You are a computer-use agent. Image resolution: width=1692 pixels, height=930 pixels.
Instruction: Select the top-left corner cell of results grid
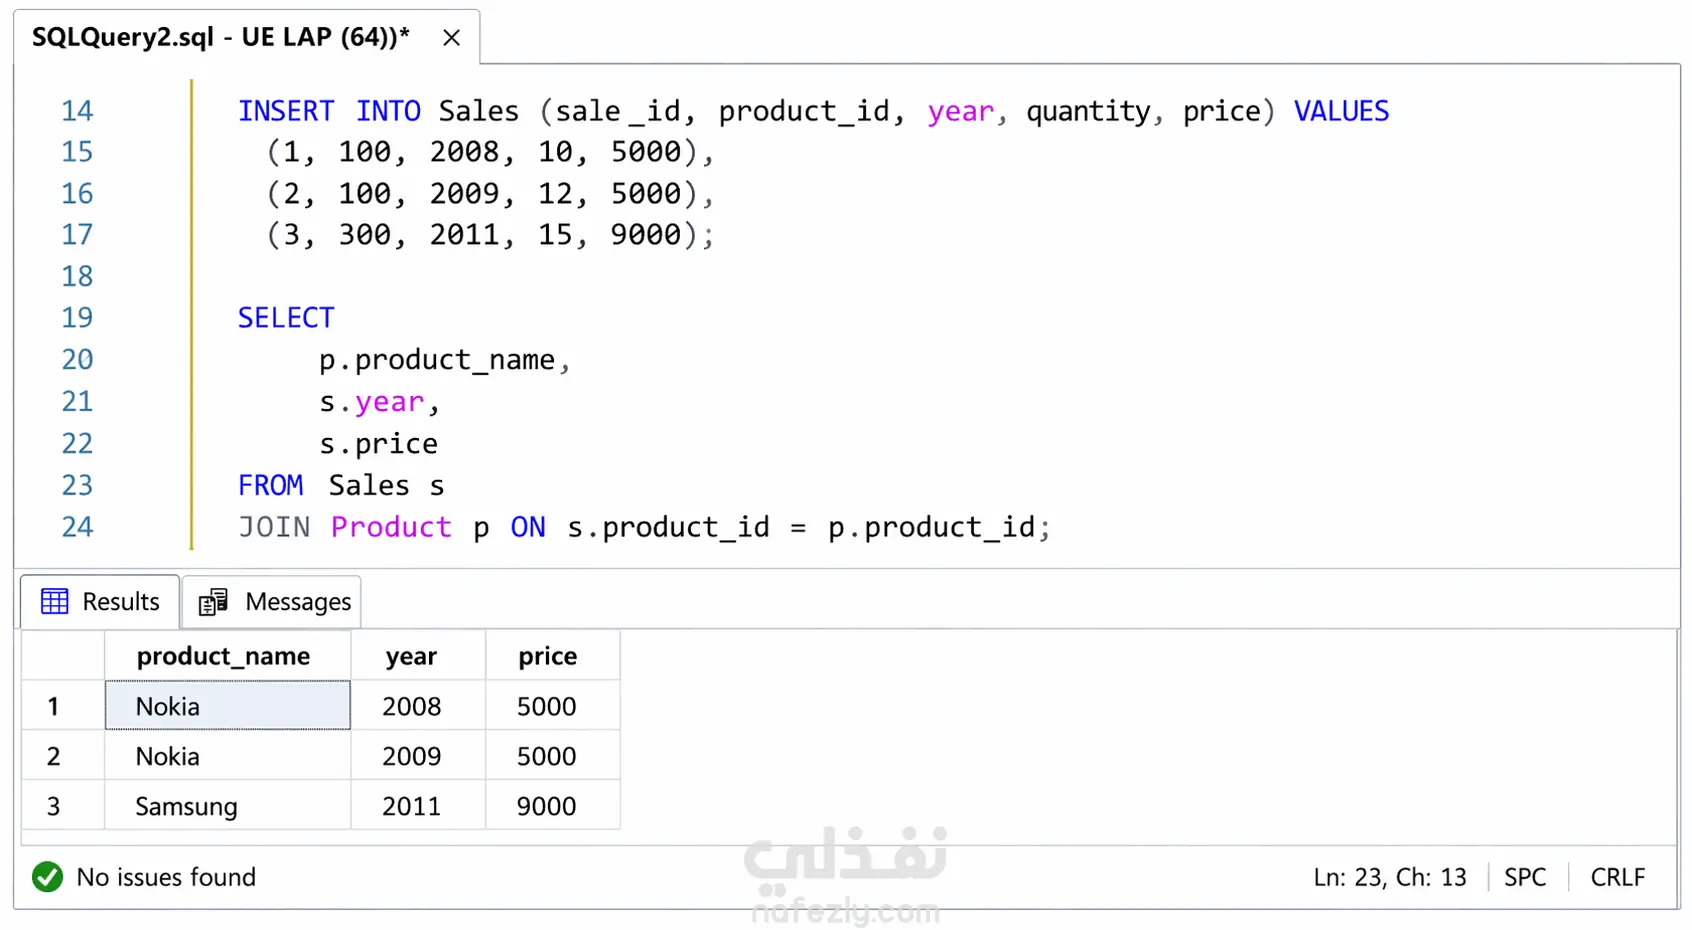(x=63, y=656)
